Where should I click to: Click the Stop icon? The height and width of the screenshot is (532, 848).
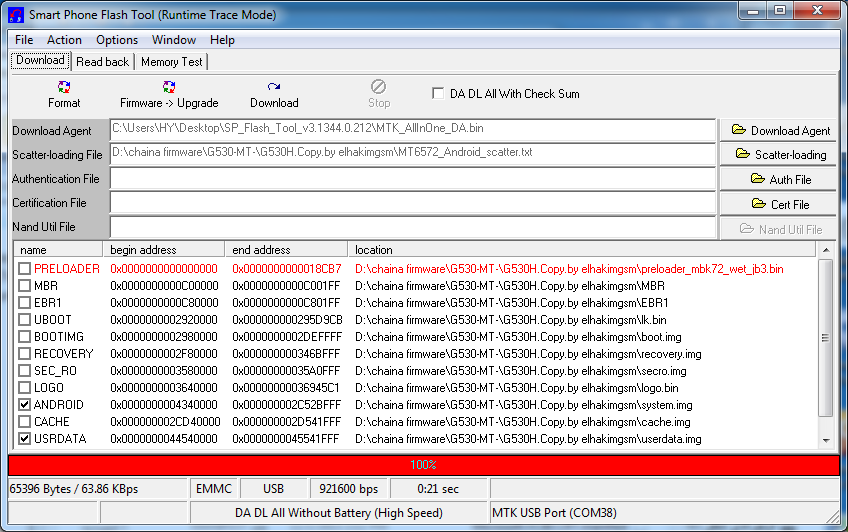(379, 87)
